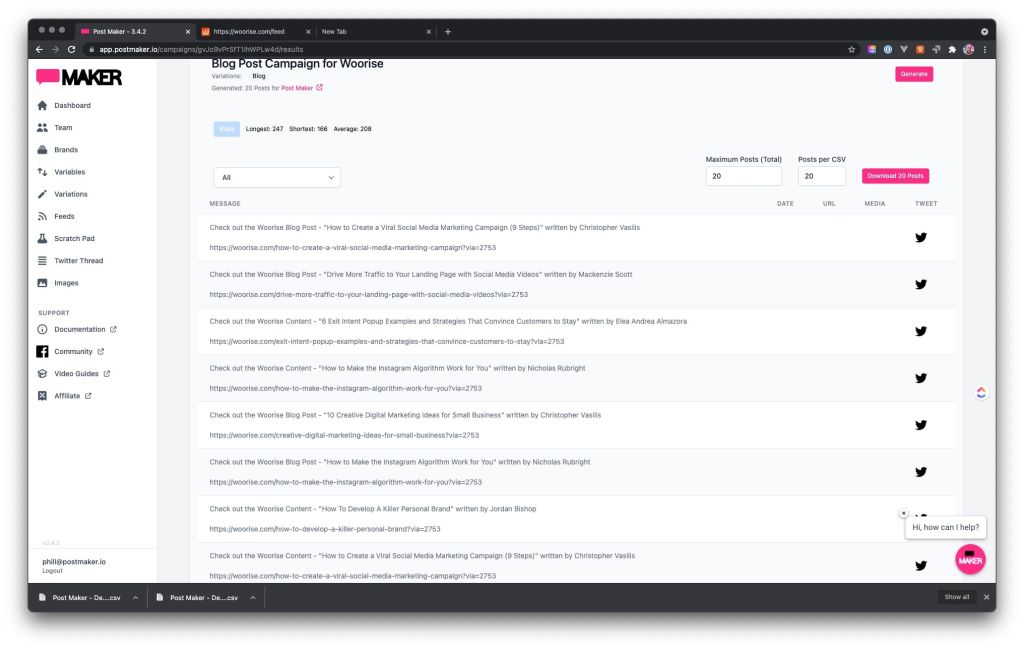
Task: Go to the Team section
Action: [55, 127]
